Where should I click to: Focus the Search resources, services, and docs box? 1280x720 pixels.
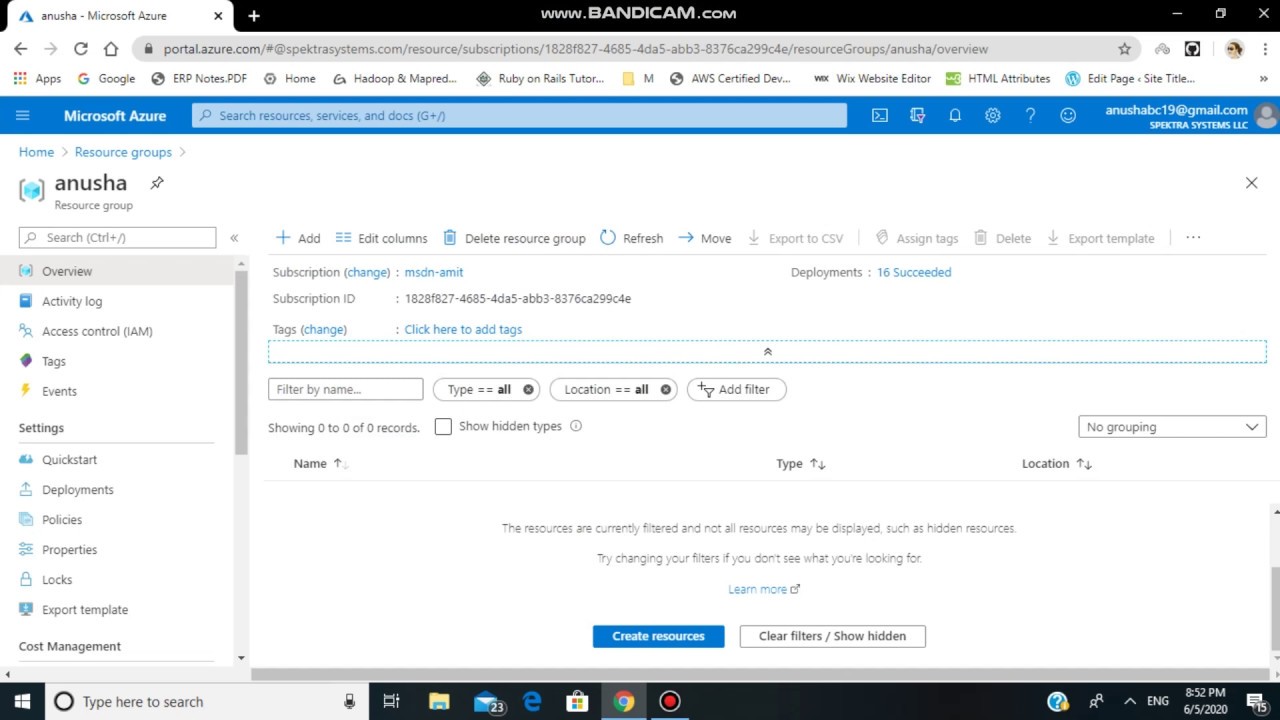[519, 115]
